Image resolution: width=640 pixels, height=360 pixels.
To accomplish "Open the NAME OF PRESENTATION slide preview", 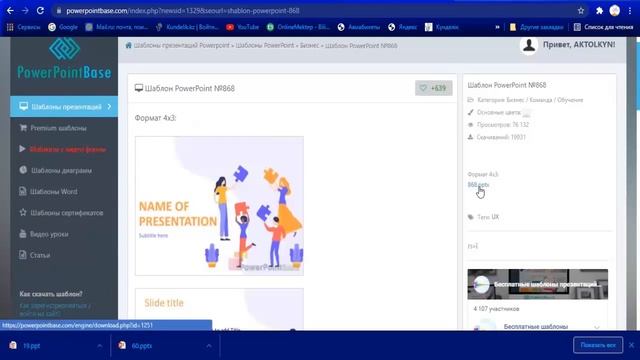I will click(x=219, y=206).
